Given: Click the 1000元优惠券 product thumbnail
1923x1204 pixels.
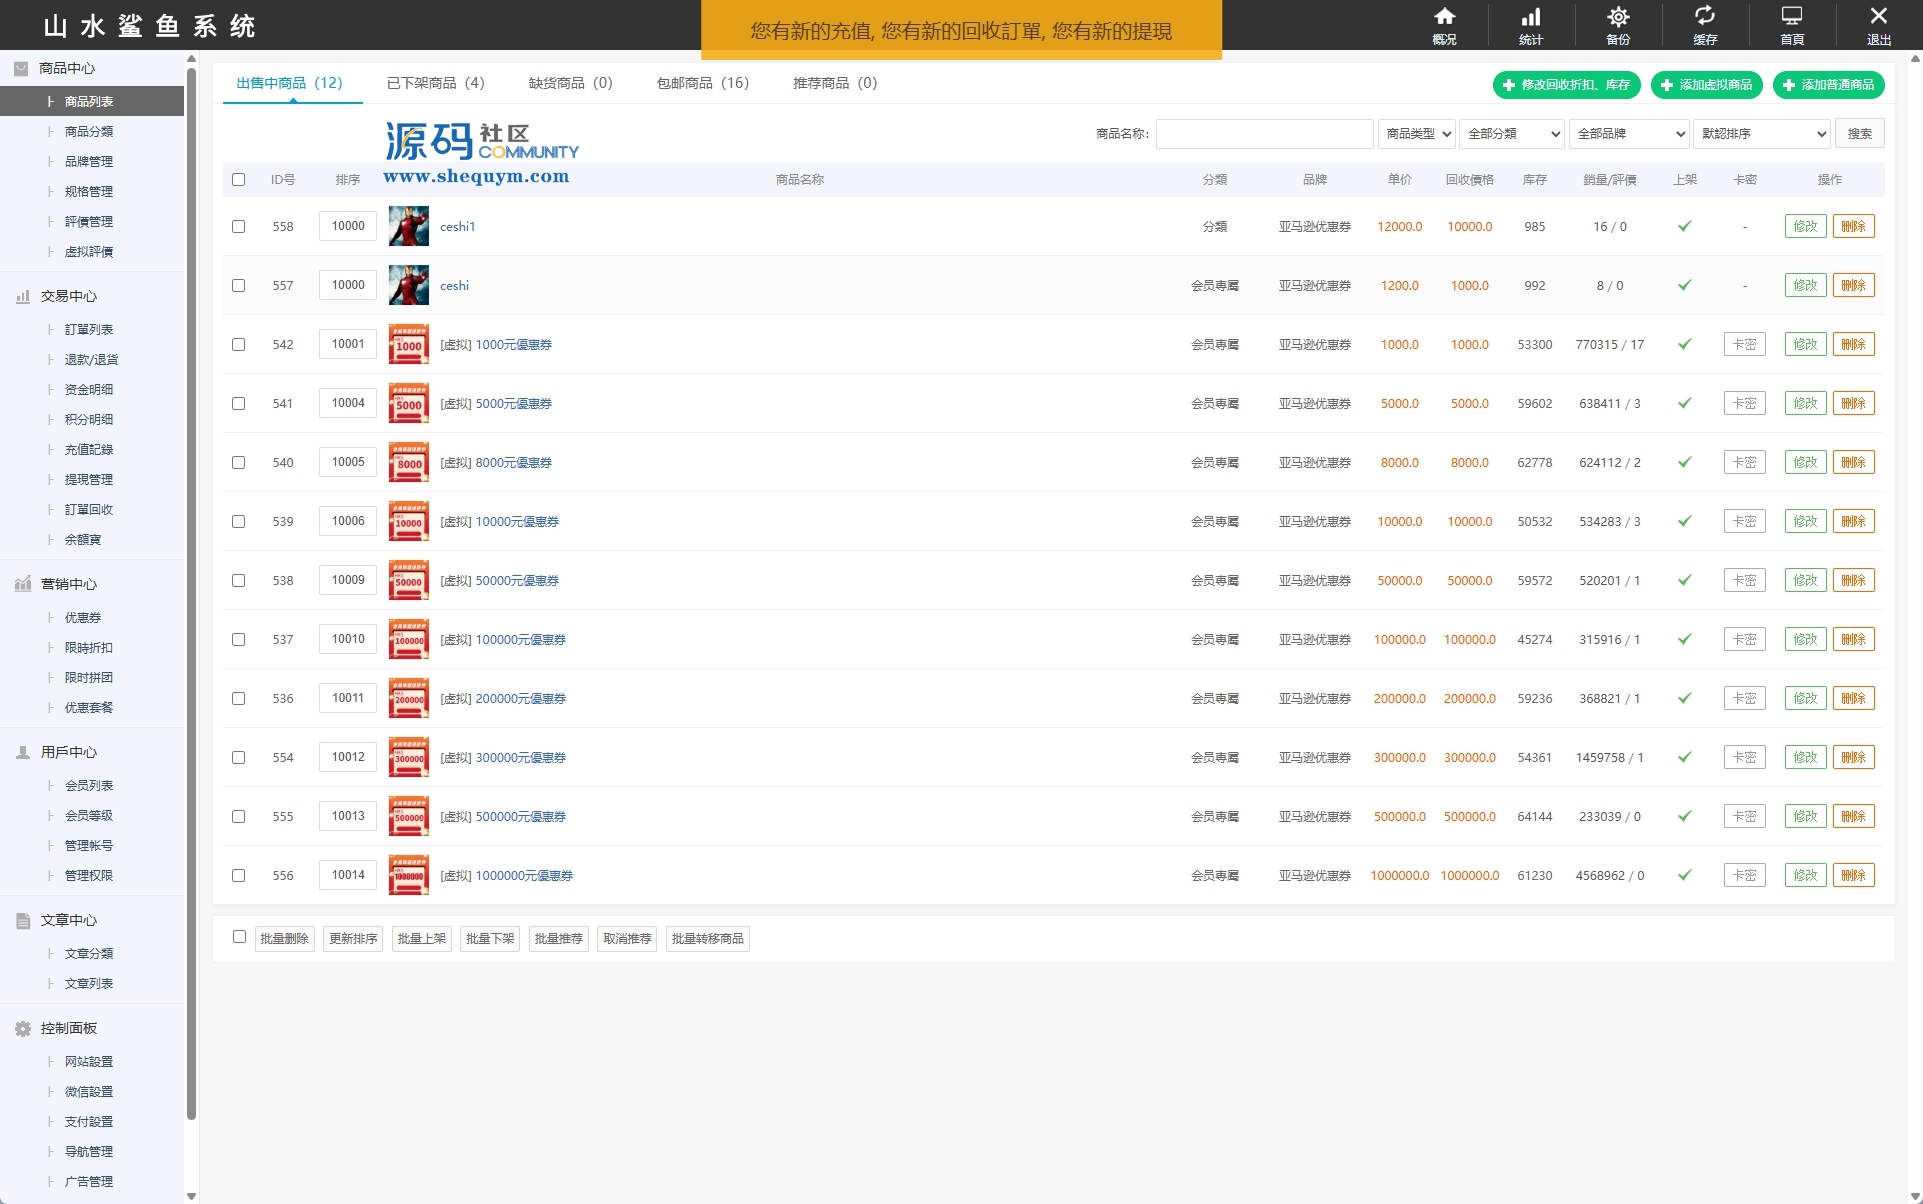Looking at the screenshot, I should click(408, 344).
